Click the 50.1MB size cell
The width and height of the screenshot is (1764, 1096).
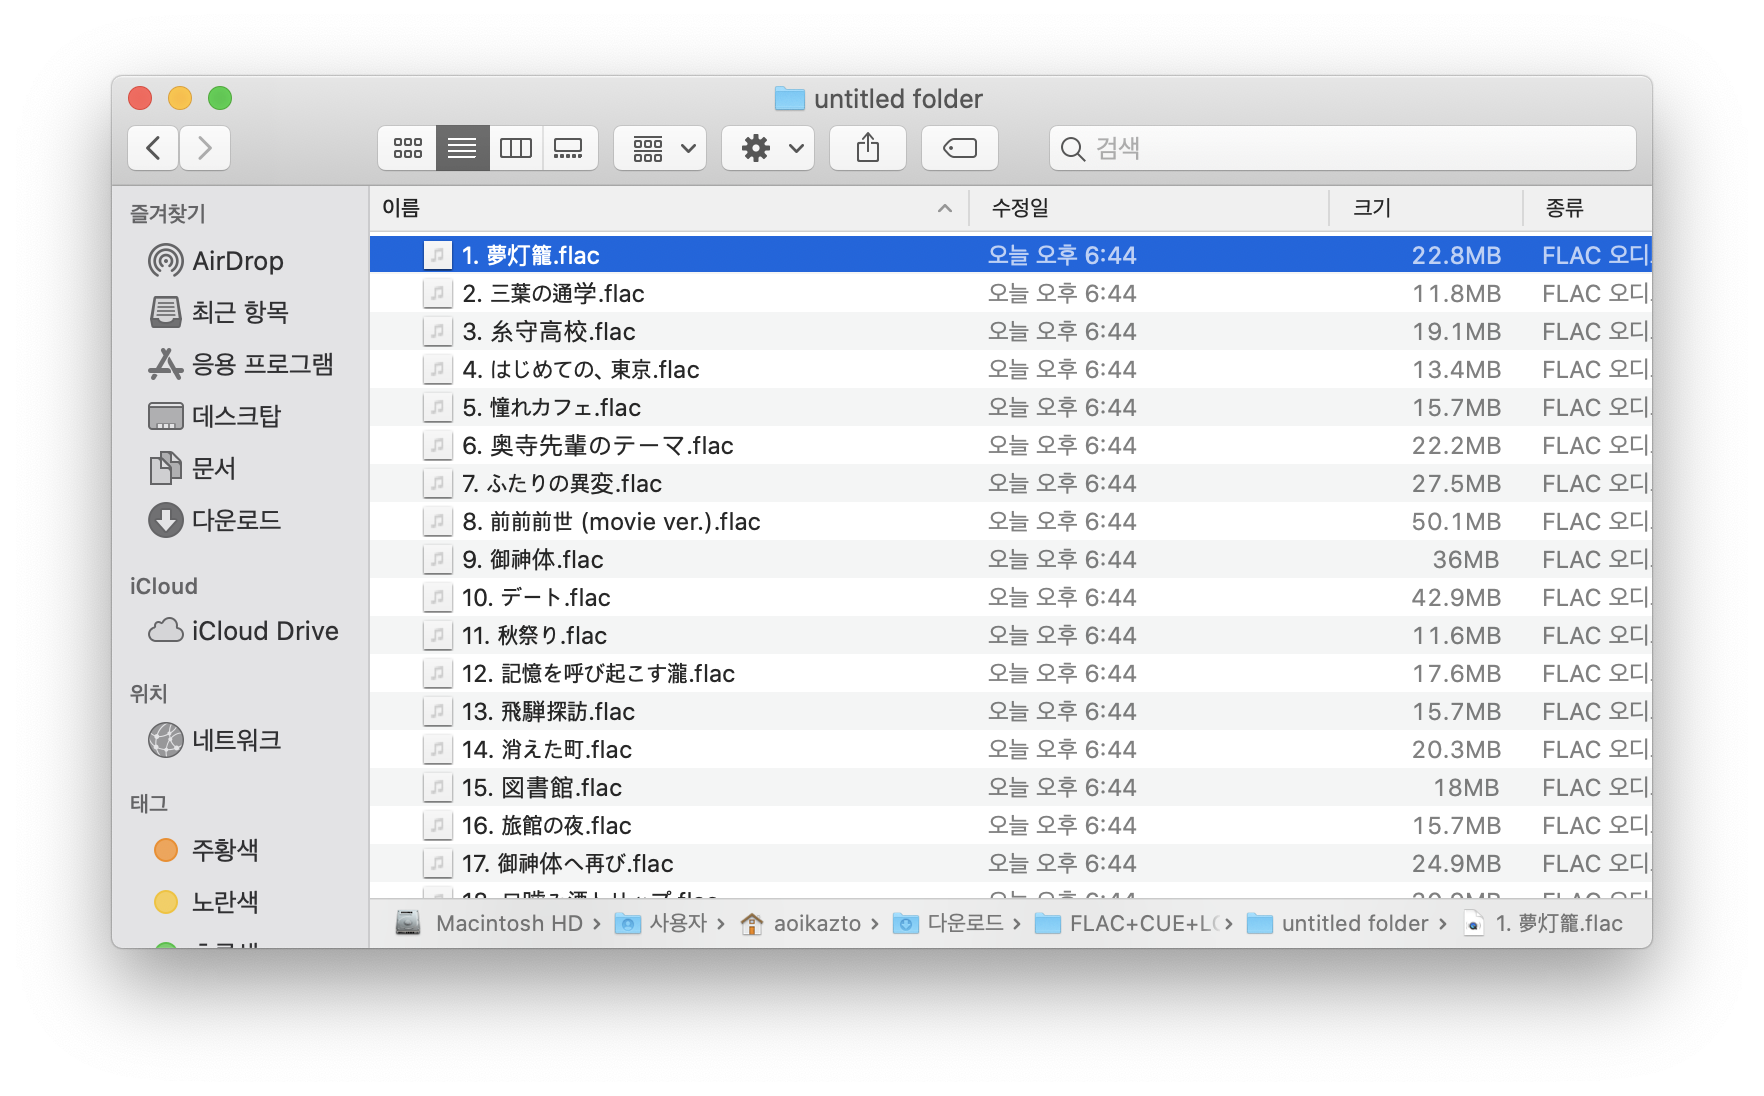click(x=1456, y=521)
